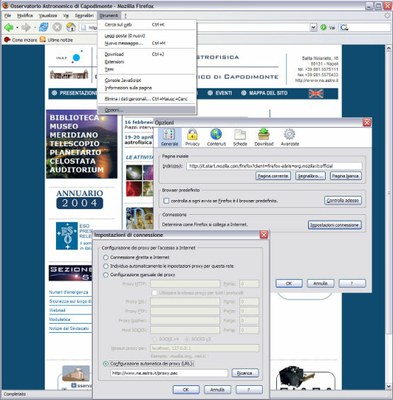The width and height of the screenshot is (393, 400).
Task: Click the Indirizzo home page address field
Action: click(274, 166)
